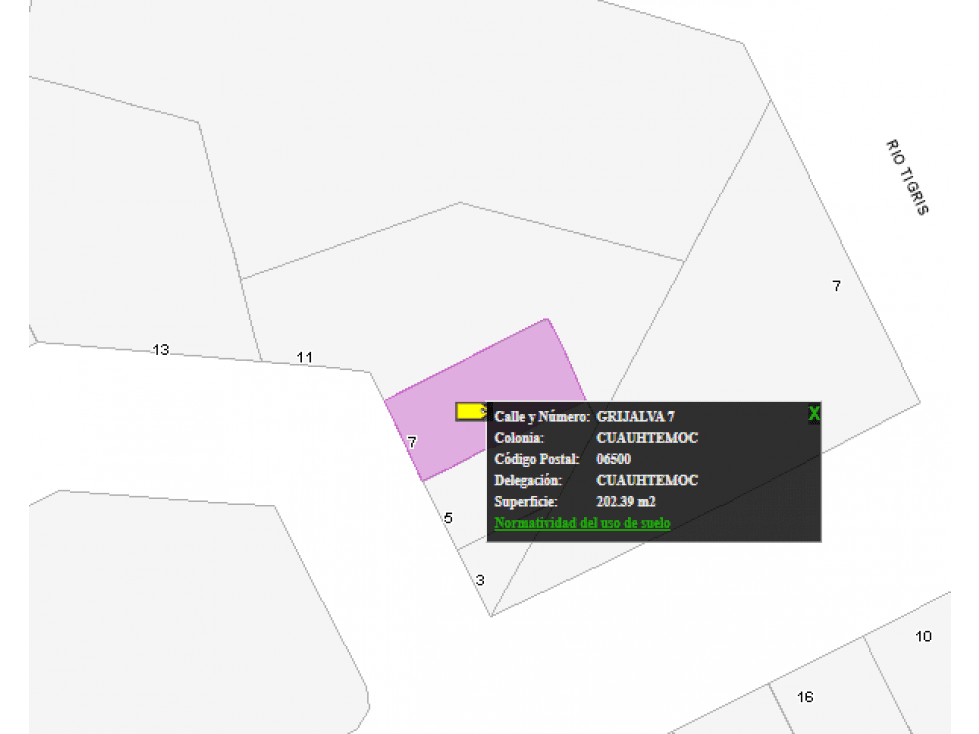This screenshot has height=734, width=979.
Task: Select parcel numbered 10
Action: 923,636
